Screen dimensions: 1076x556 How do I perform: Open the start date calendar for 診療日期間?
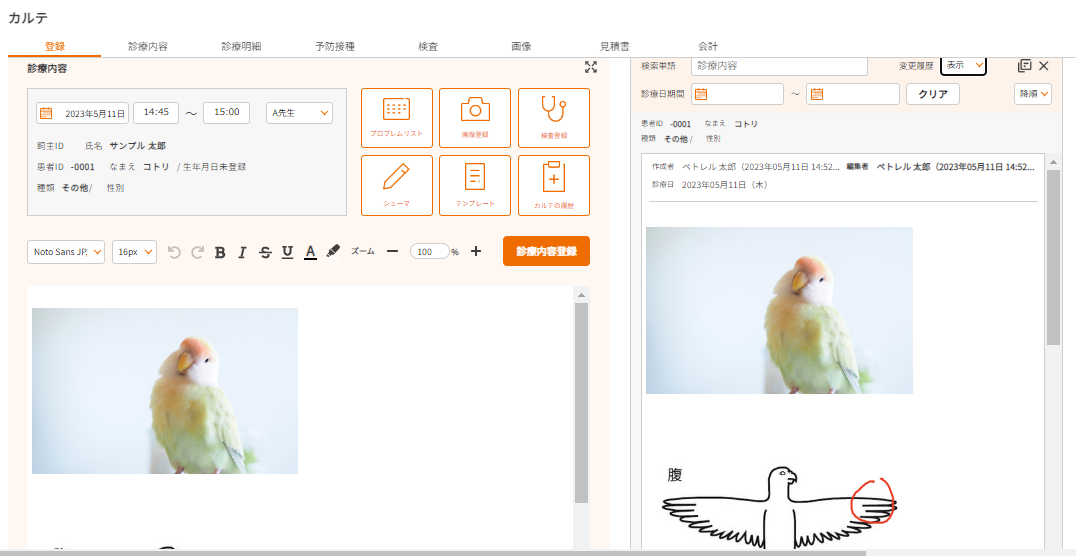pyautogui.click(x=701, y=94)
